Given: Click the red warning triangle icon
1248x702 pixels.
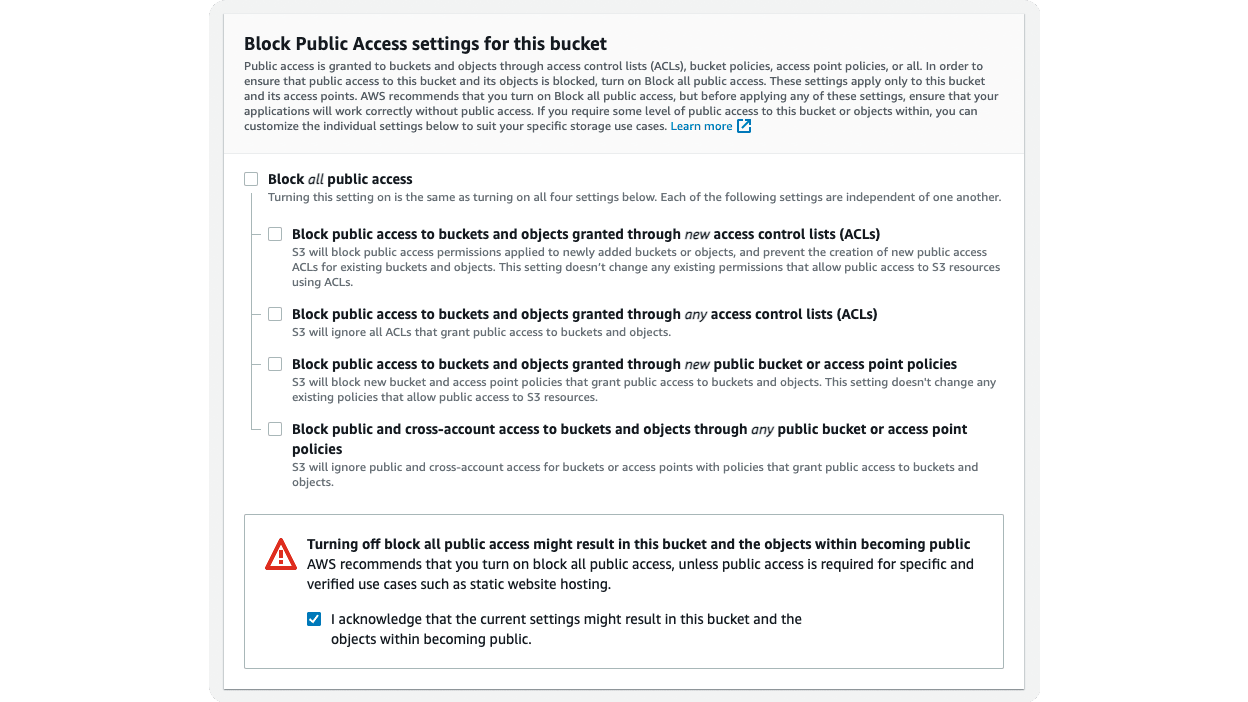Looking at the screenshot, I should (280, 553).
